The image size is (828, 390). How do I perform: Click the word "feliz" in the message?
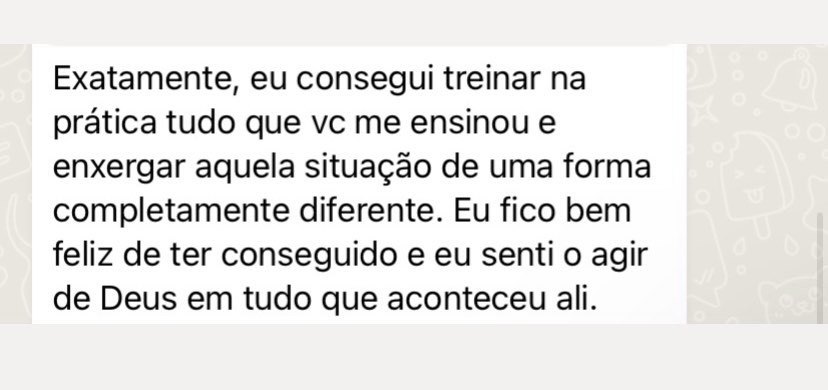coord(83,255)
